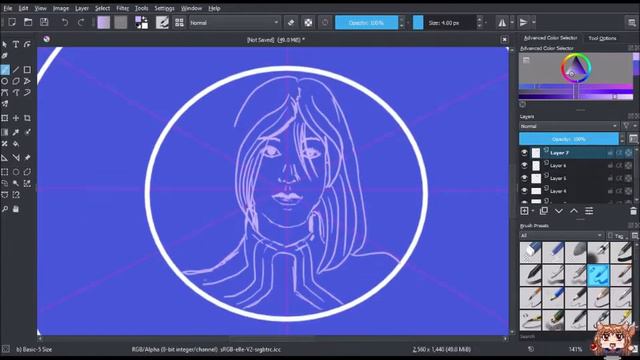Select the Gradient tool
The height and width of the screenshot is (360, 640).
tap(4, 132)
